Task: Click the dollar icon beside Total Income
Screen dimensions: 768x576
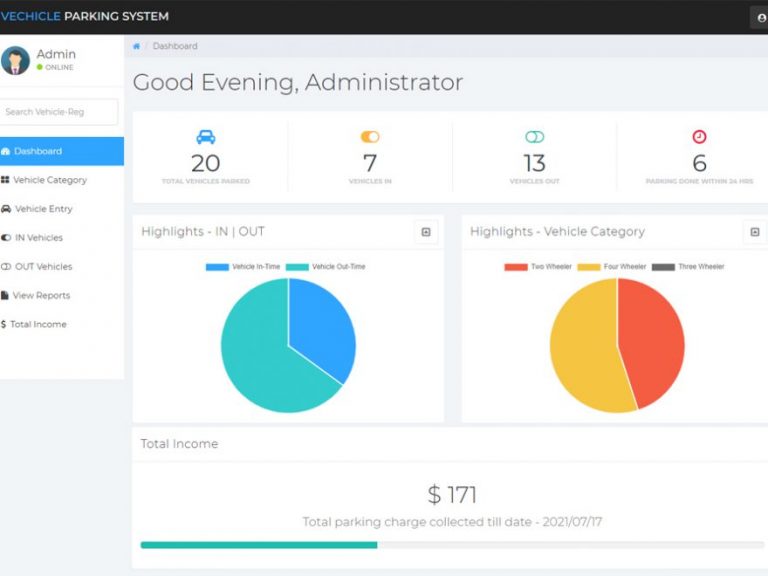Action: click(4, 324)
